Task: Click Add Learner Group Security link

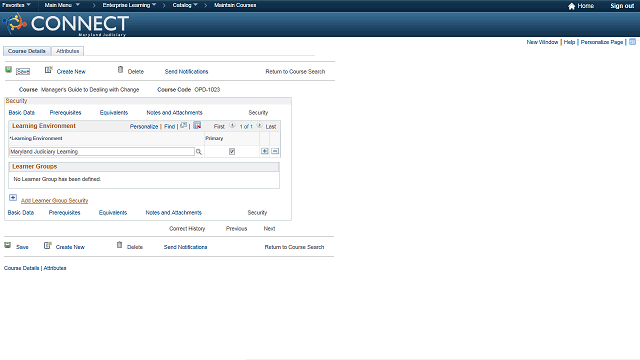Action: [x=54, y=200]
